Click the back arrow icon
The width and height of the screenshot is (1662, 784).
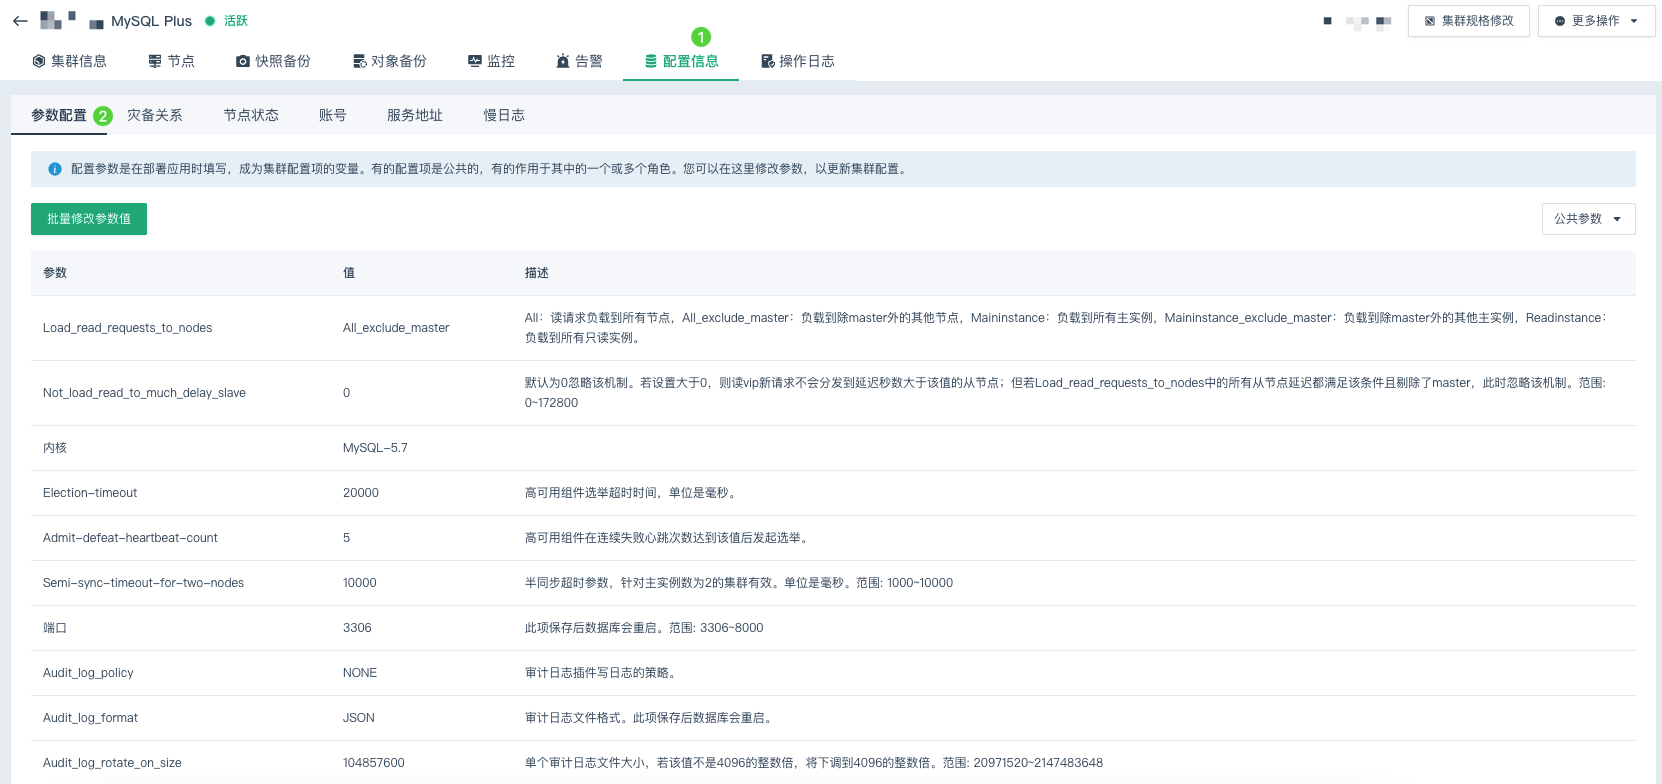tap(20, 21)
